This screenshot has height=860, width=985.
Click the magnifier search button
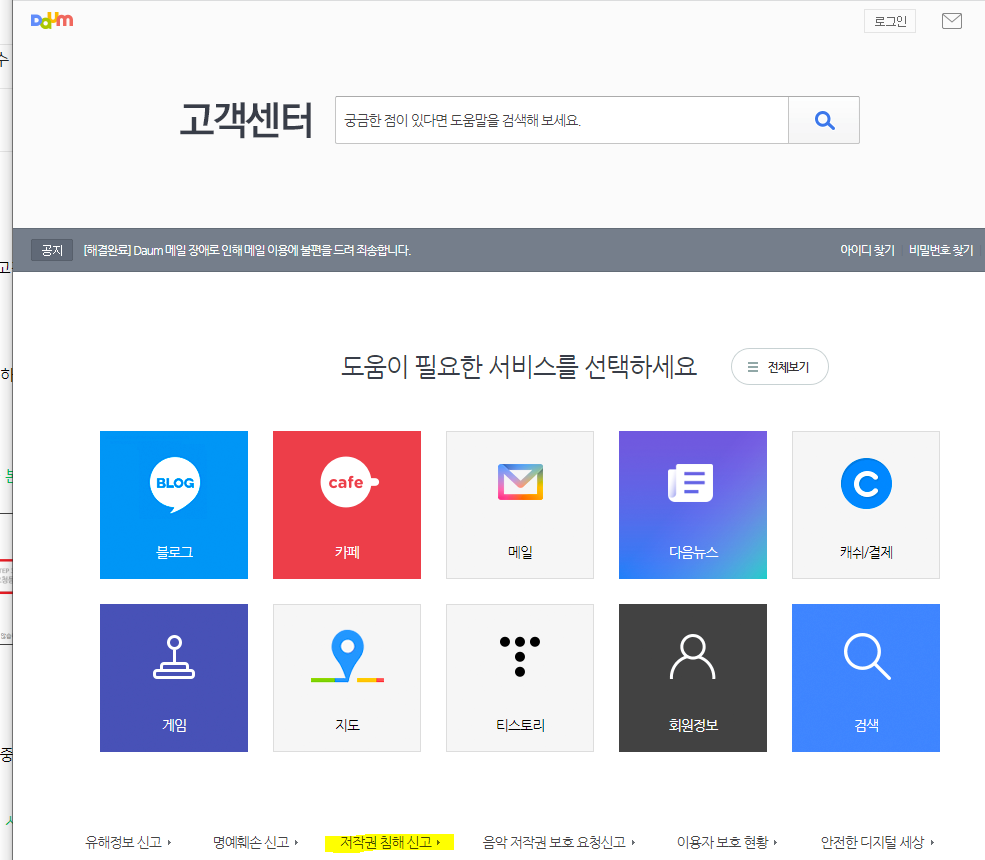[824, 120]
